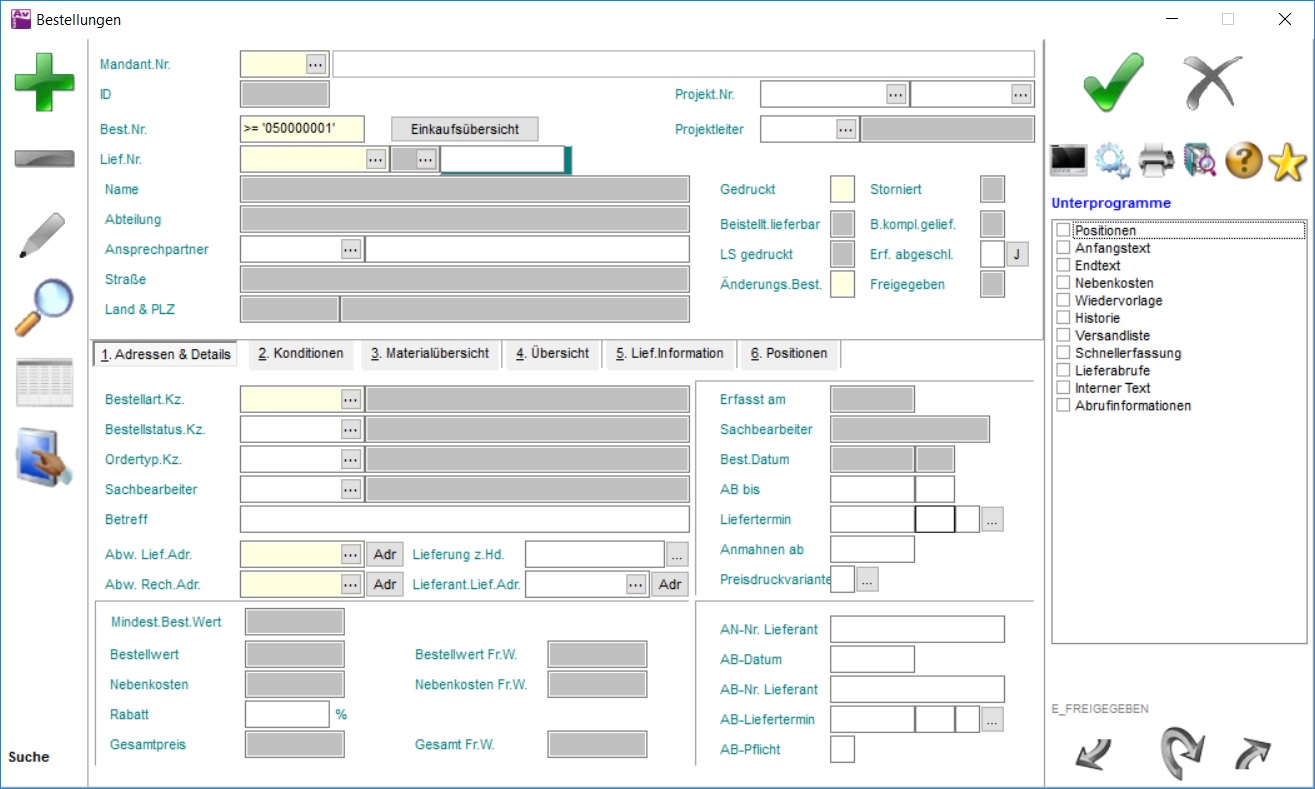
Task: Open the Mandant.Nr. lookup button
Action: click(316, 64)
